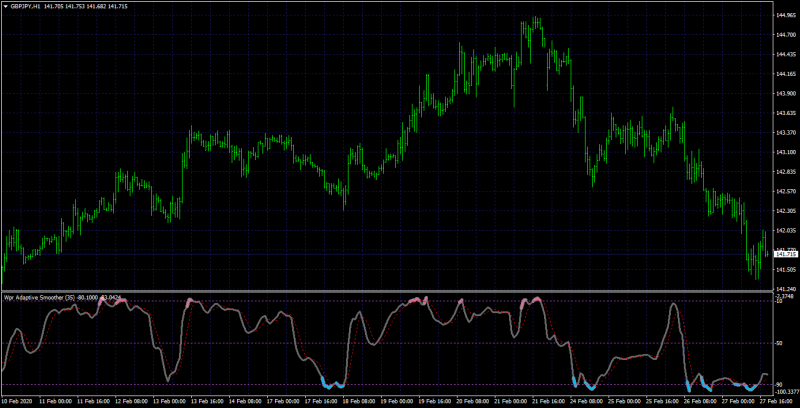800x408 pixels.
Task: Click price axis value 143.100
Action: tap(786, 152)
